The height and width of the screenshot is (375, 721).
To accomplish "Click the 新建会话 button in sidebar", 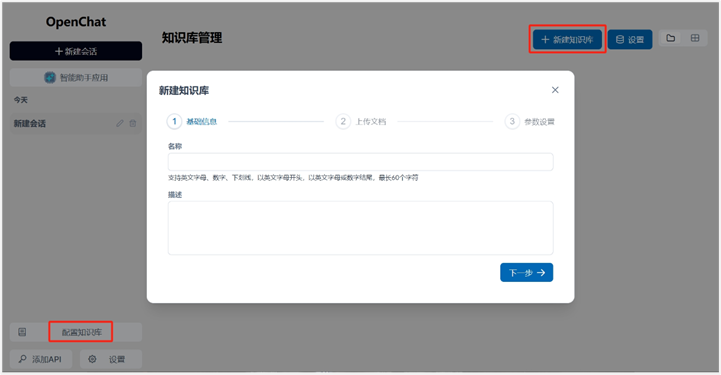I will (x=76, y=51).
